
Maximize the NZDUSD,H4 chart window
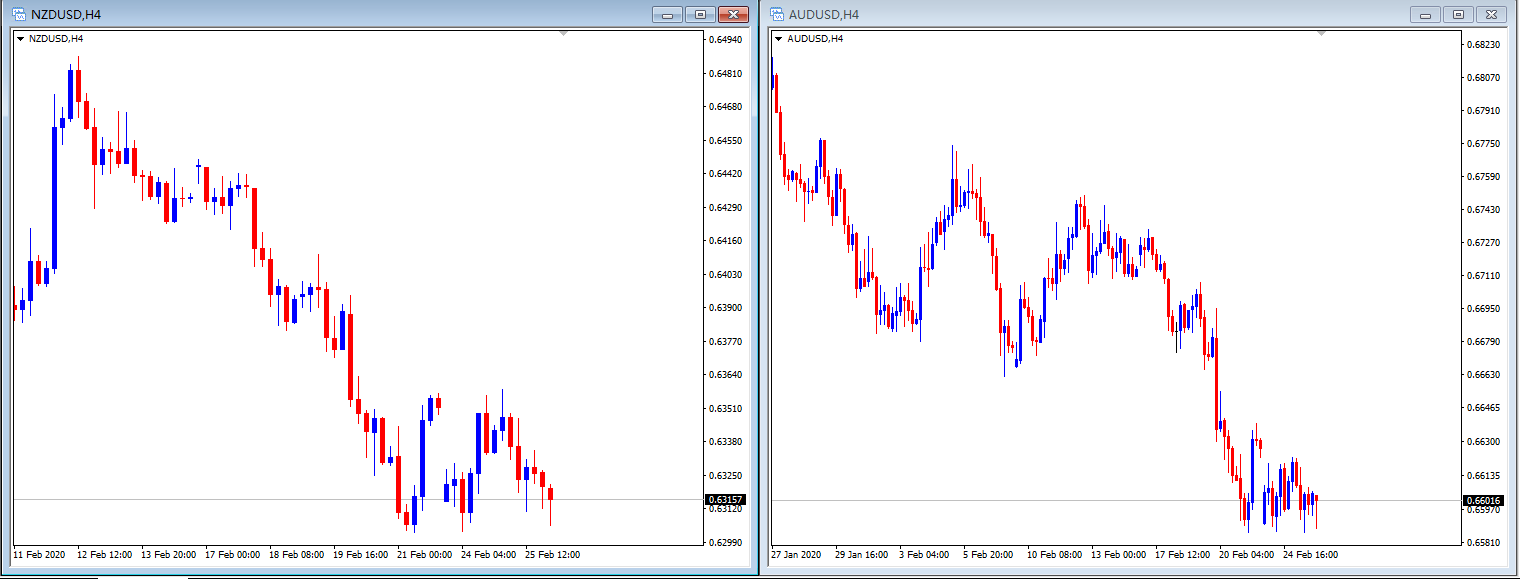700,14
